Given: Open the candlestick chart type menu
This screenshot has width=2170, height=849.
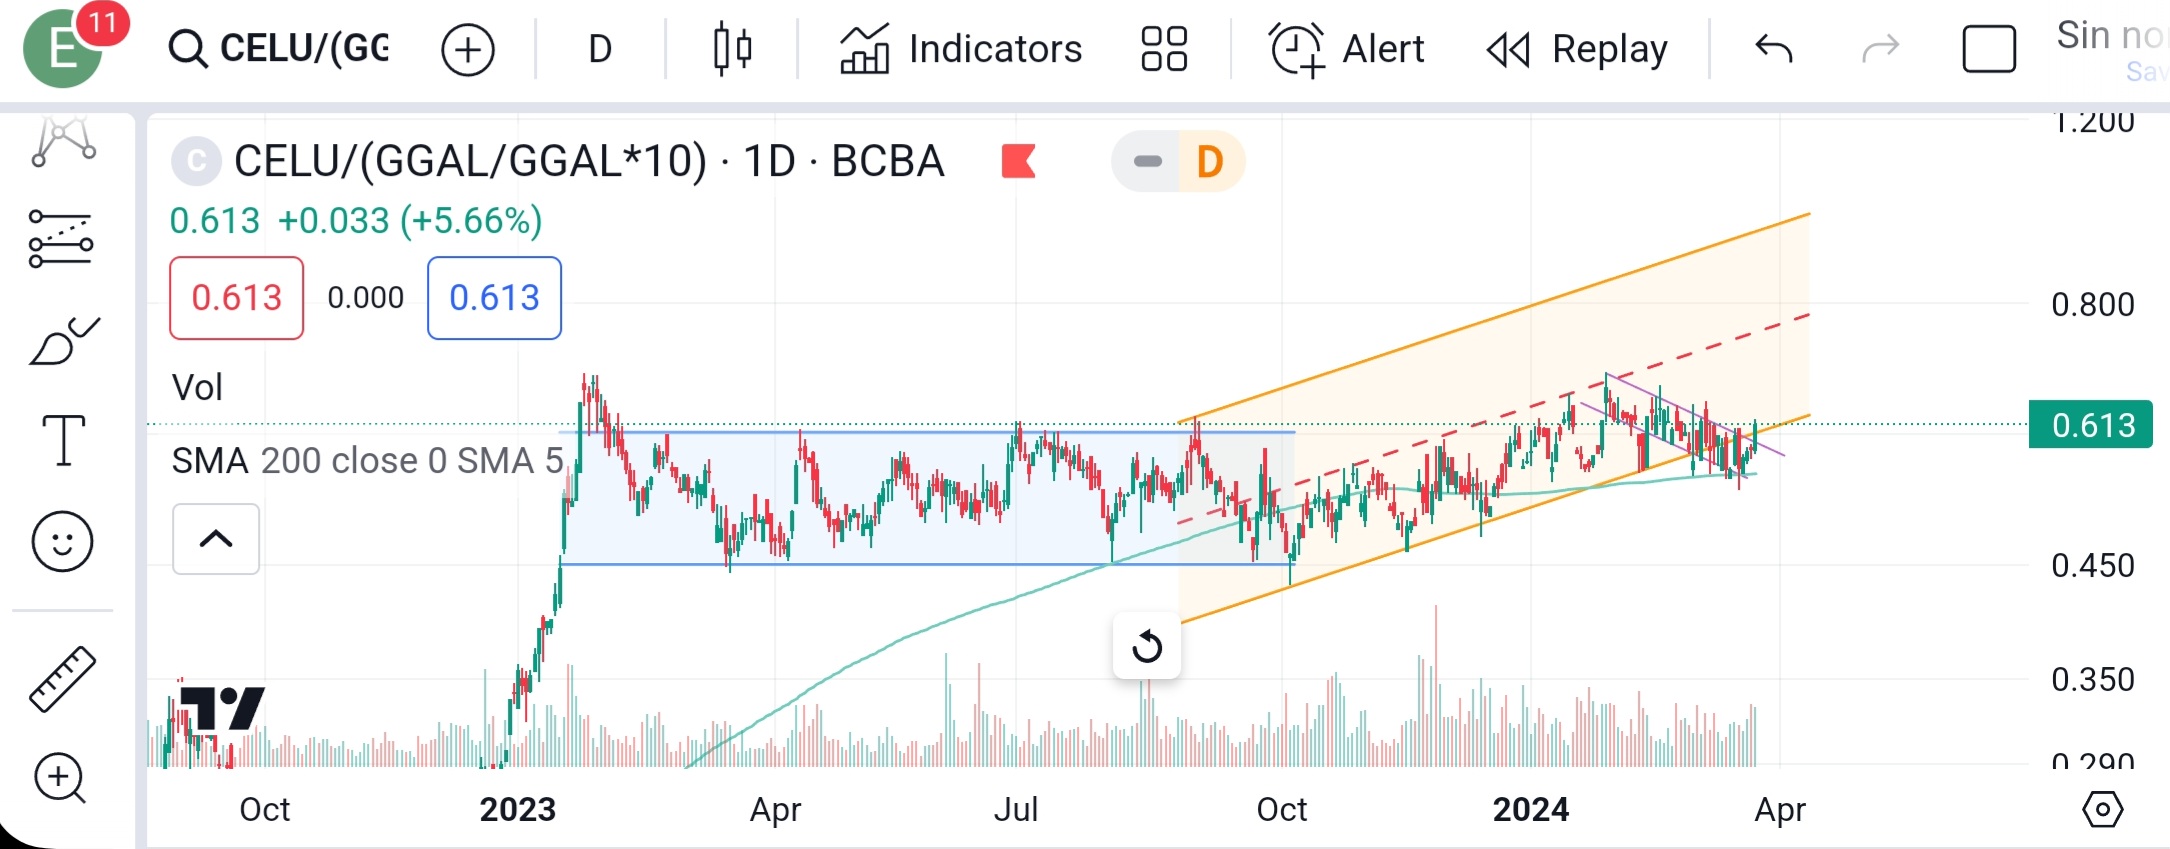Looking at the screenshot, I should click(x=732, y=49).
